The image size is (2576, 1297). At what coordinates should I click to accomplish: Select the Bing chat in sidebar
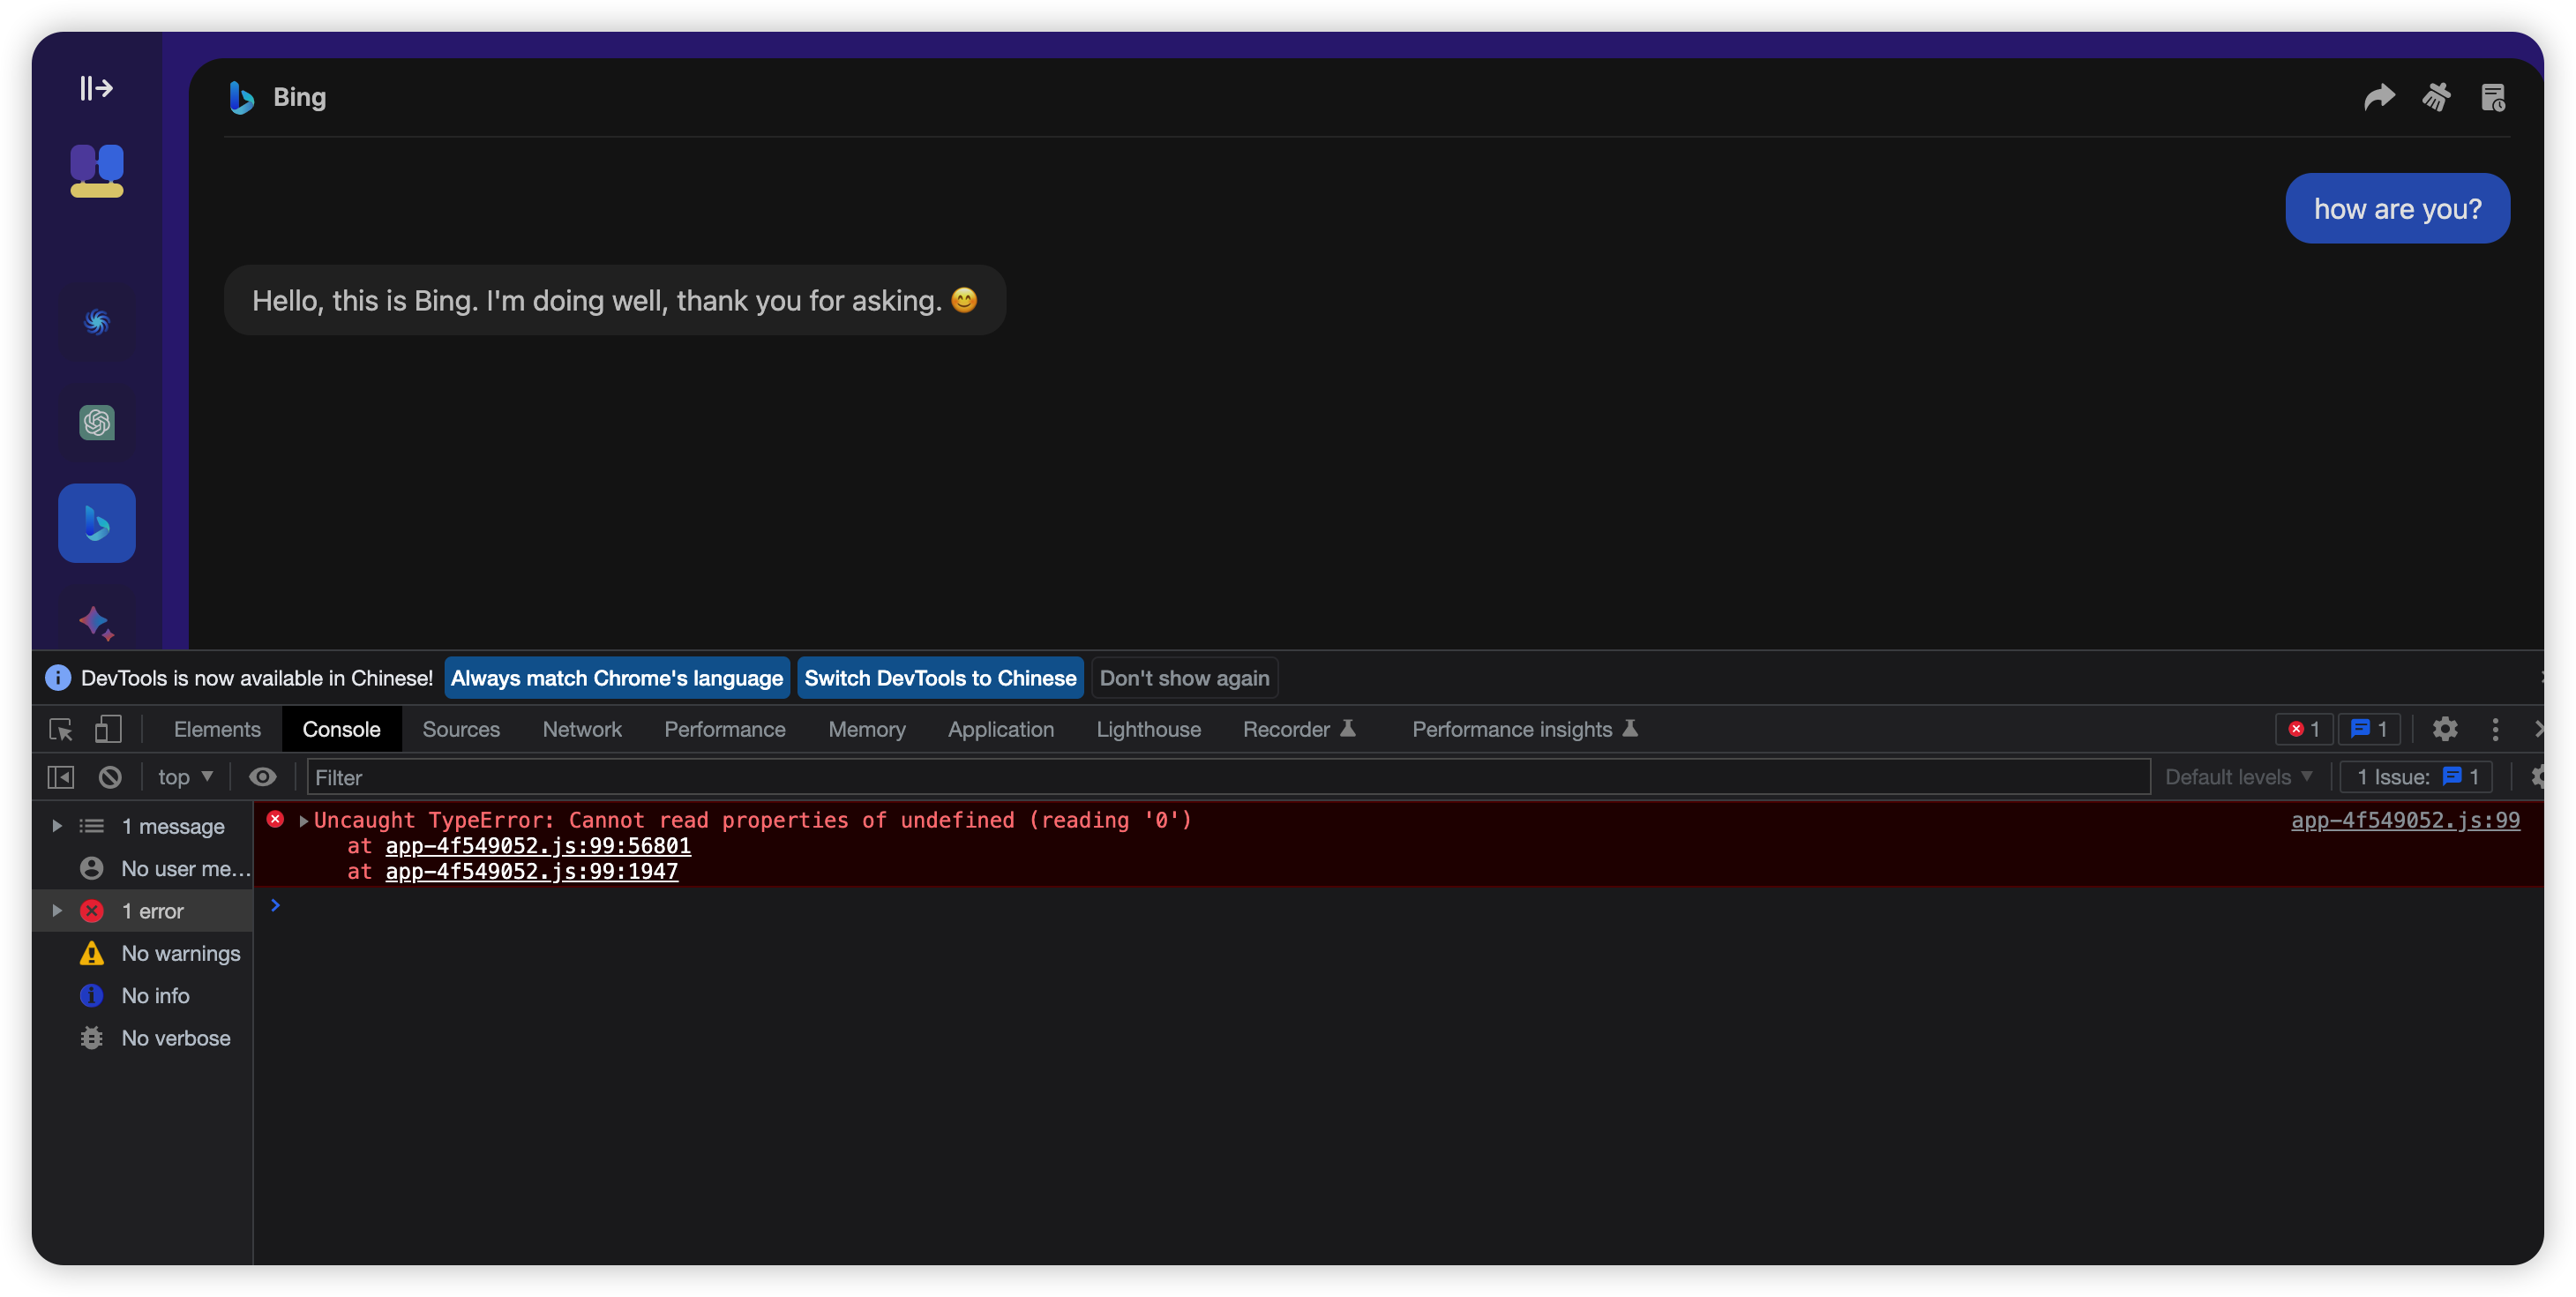(96, 522)
